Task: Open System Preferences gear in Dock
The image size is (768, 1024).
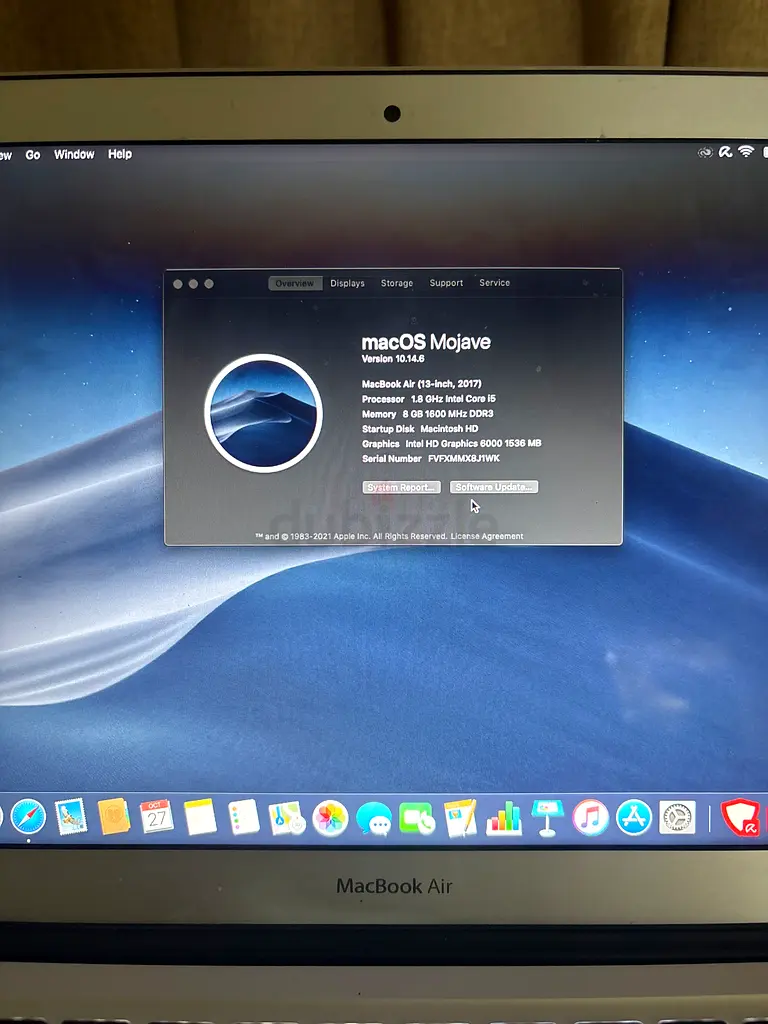Action: pos(677,817)
